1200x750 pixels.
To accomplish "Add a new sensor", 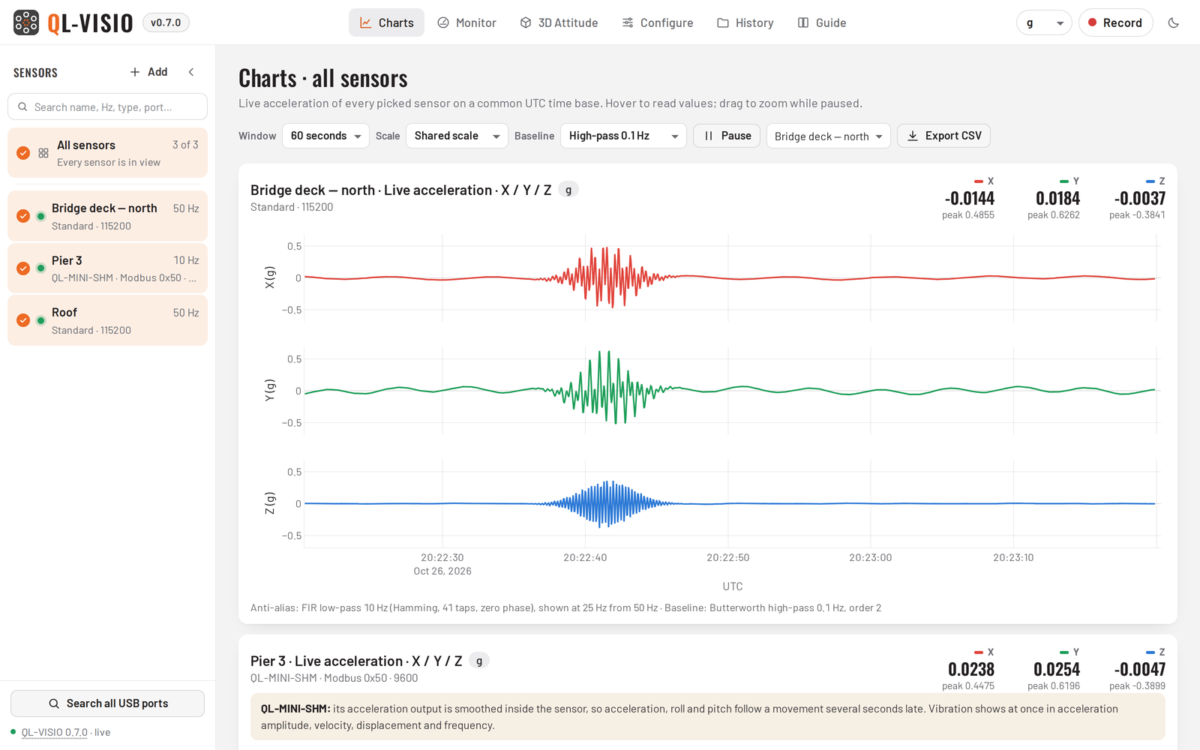I will click(x=148, y=72).
